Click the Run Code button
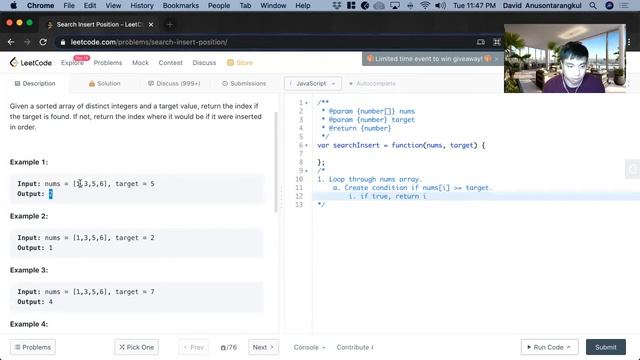640x360 pixels. (549, 347)
